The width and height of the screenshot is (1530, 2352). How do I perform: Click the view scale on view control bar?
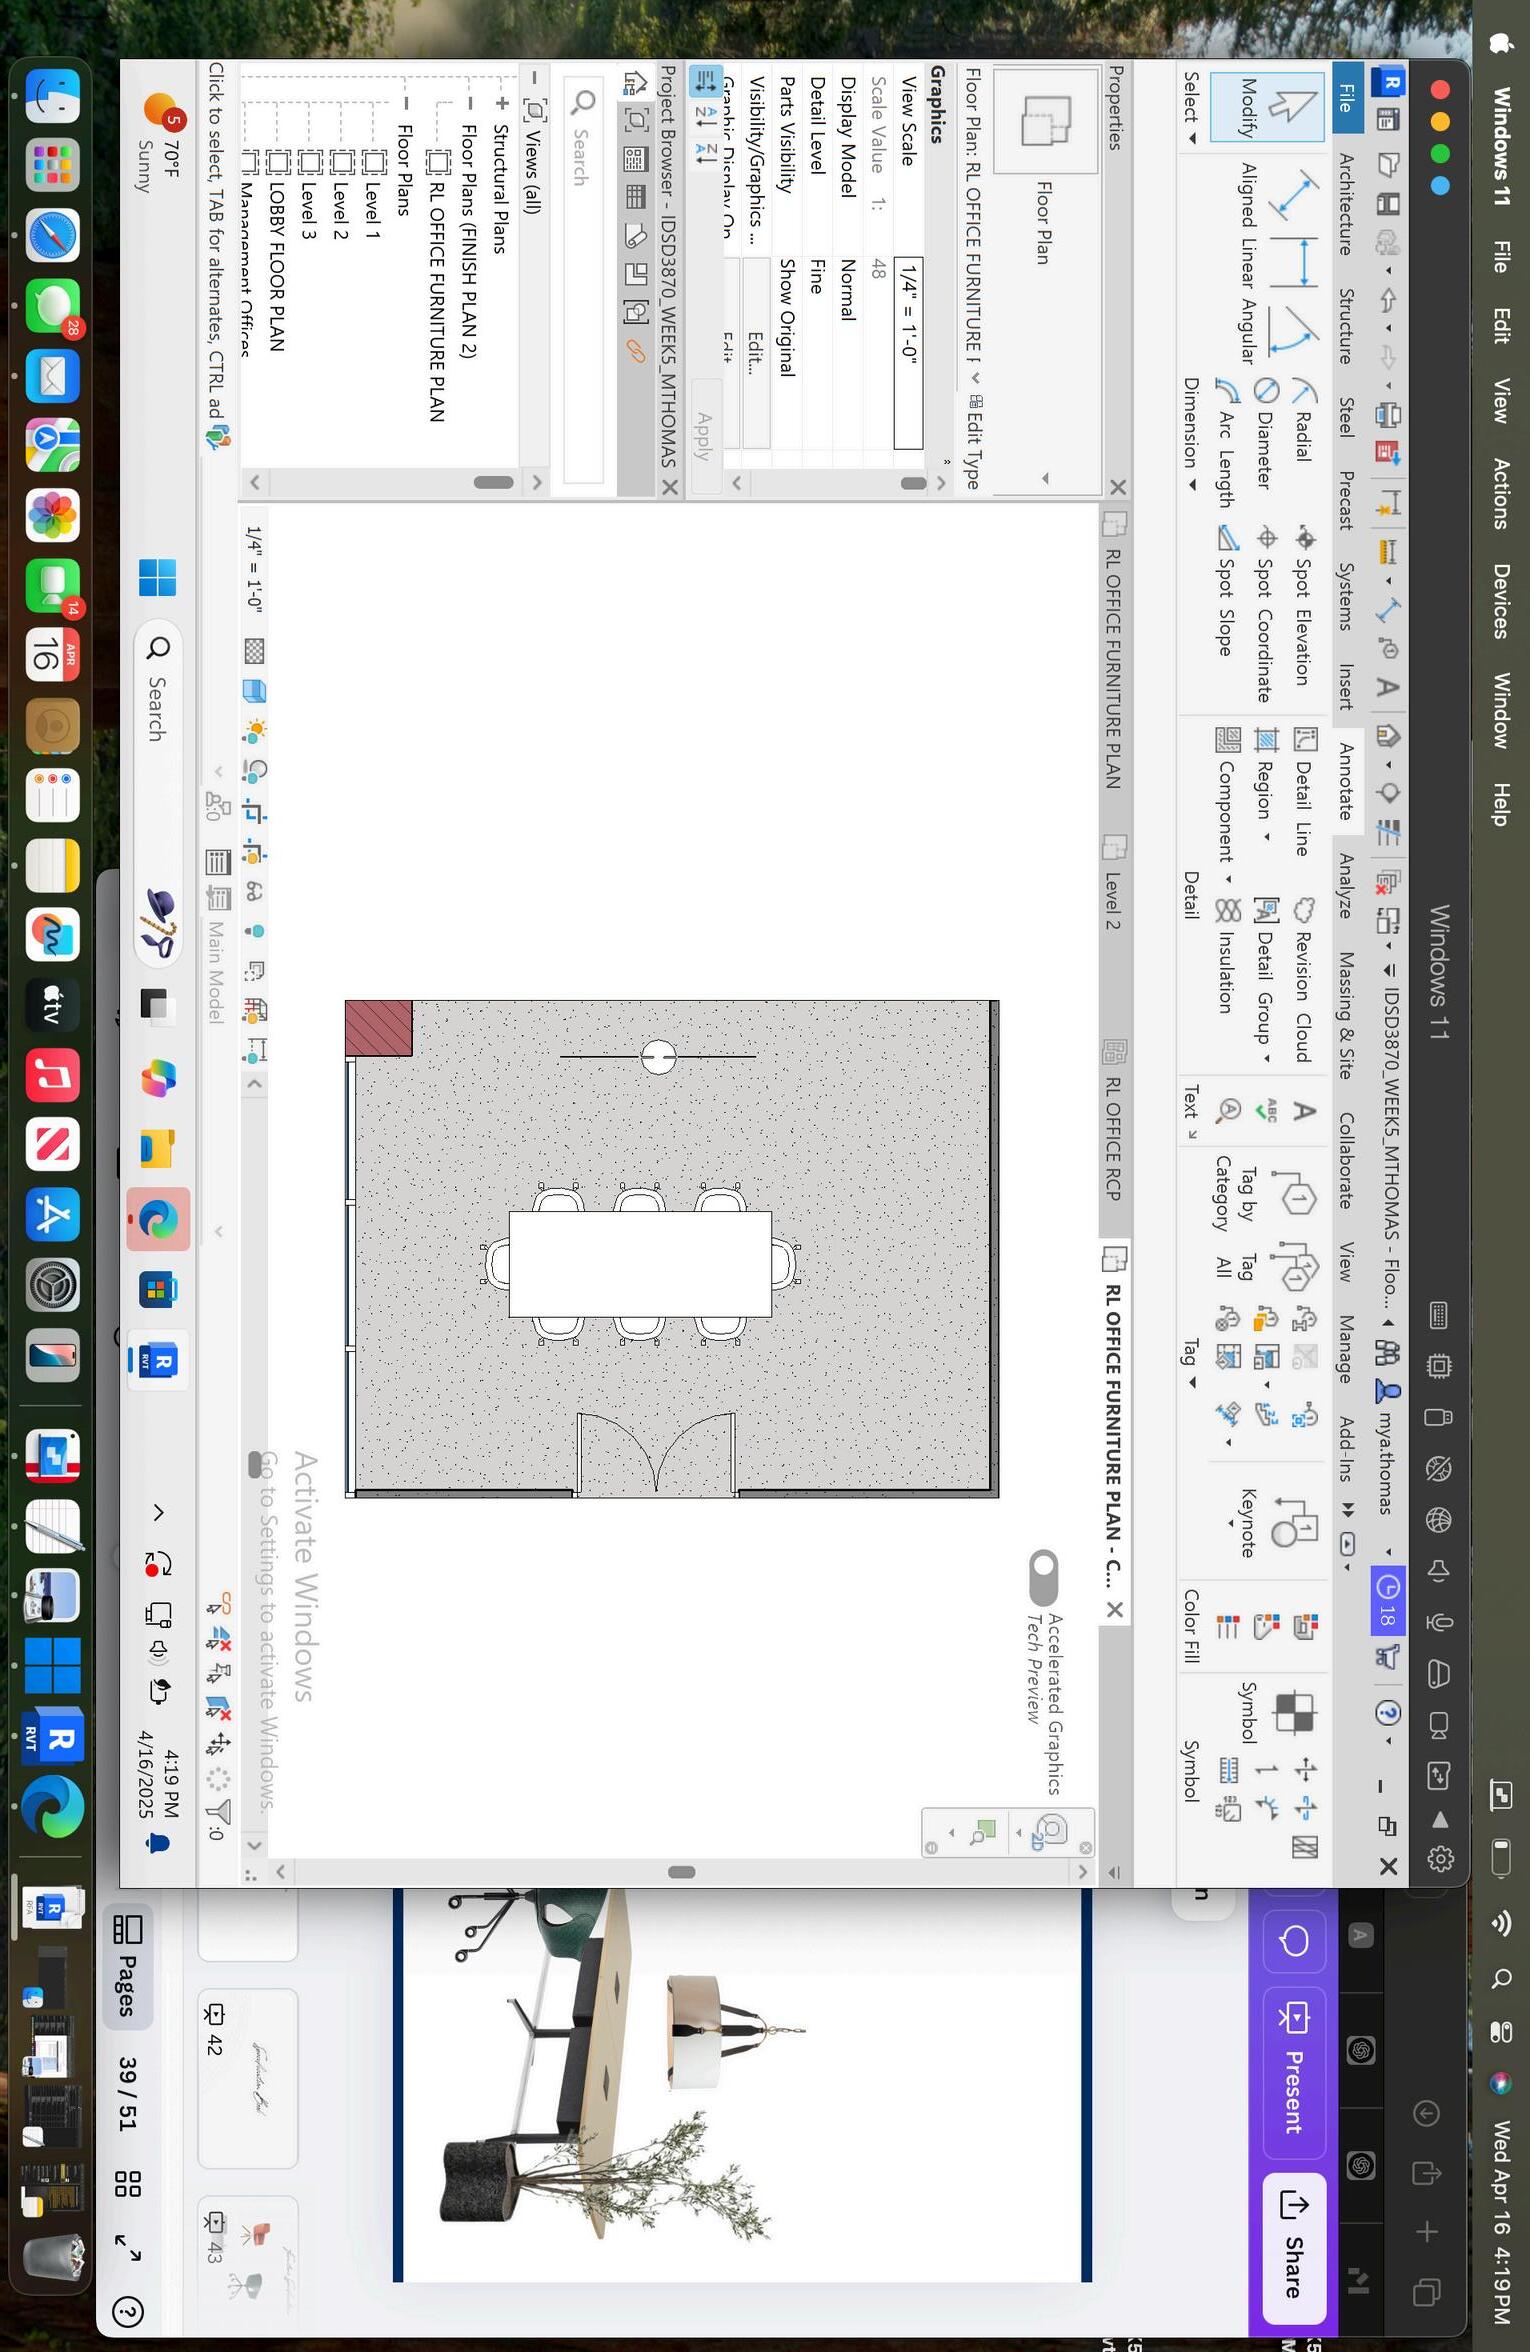tap(254, 569)
